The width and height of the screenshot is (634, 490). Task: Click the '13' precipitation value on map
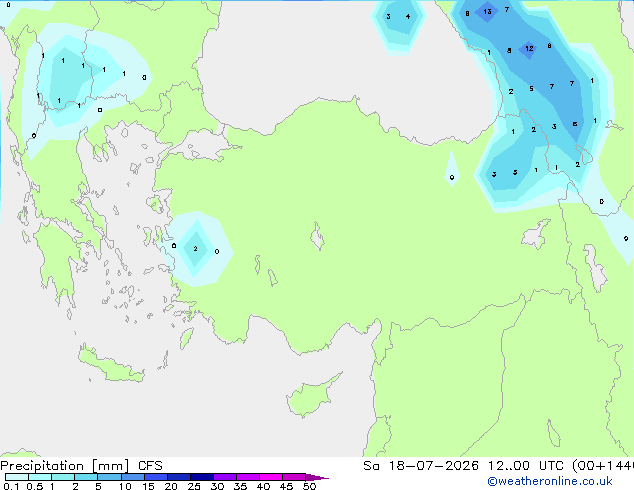click(x=487, y=11)
